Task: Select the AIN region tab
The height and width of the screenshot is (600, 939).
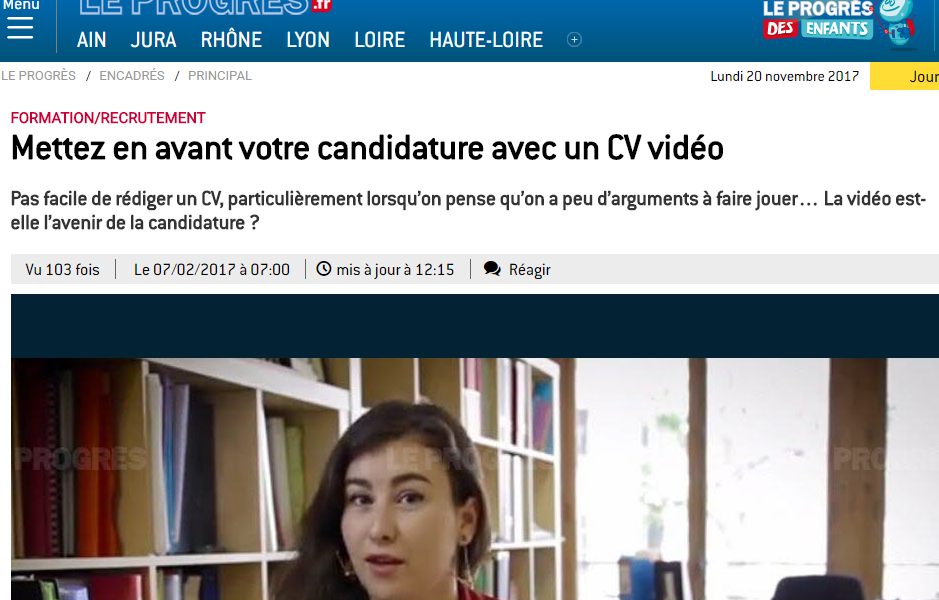Action: [x=92, y=40]
